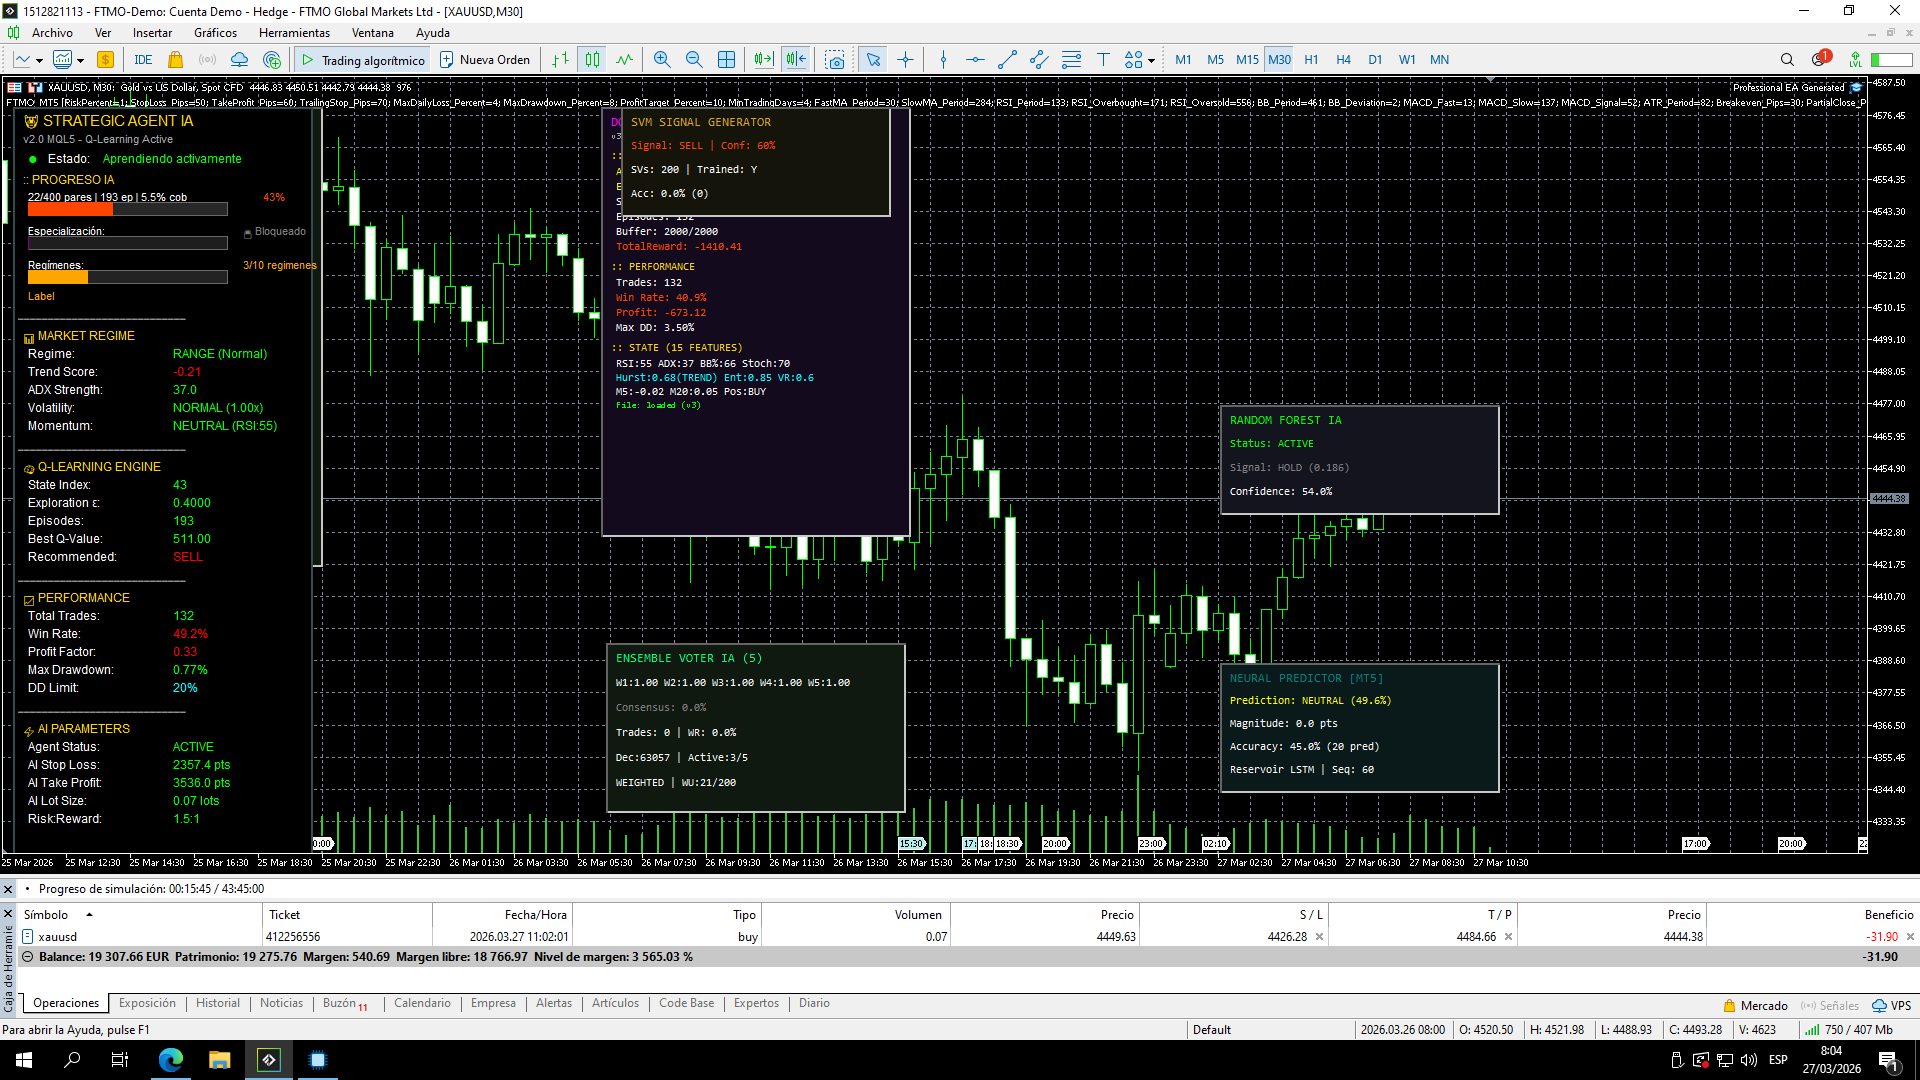Toggle the Trading algorítmico button
This screenshot has width=1920, height=1080.
point(363,60)
